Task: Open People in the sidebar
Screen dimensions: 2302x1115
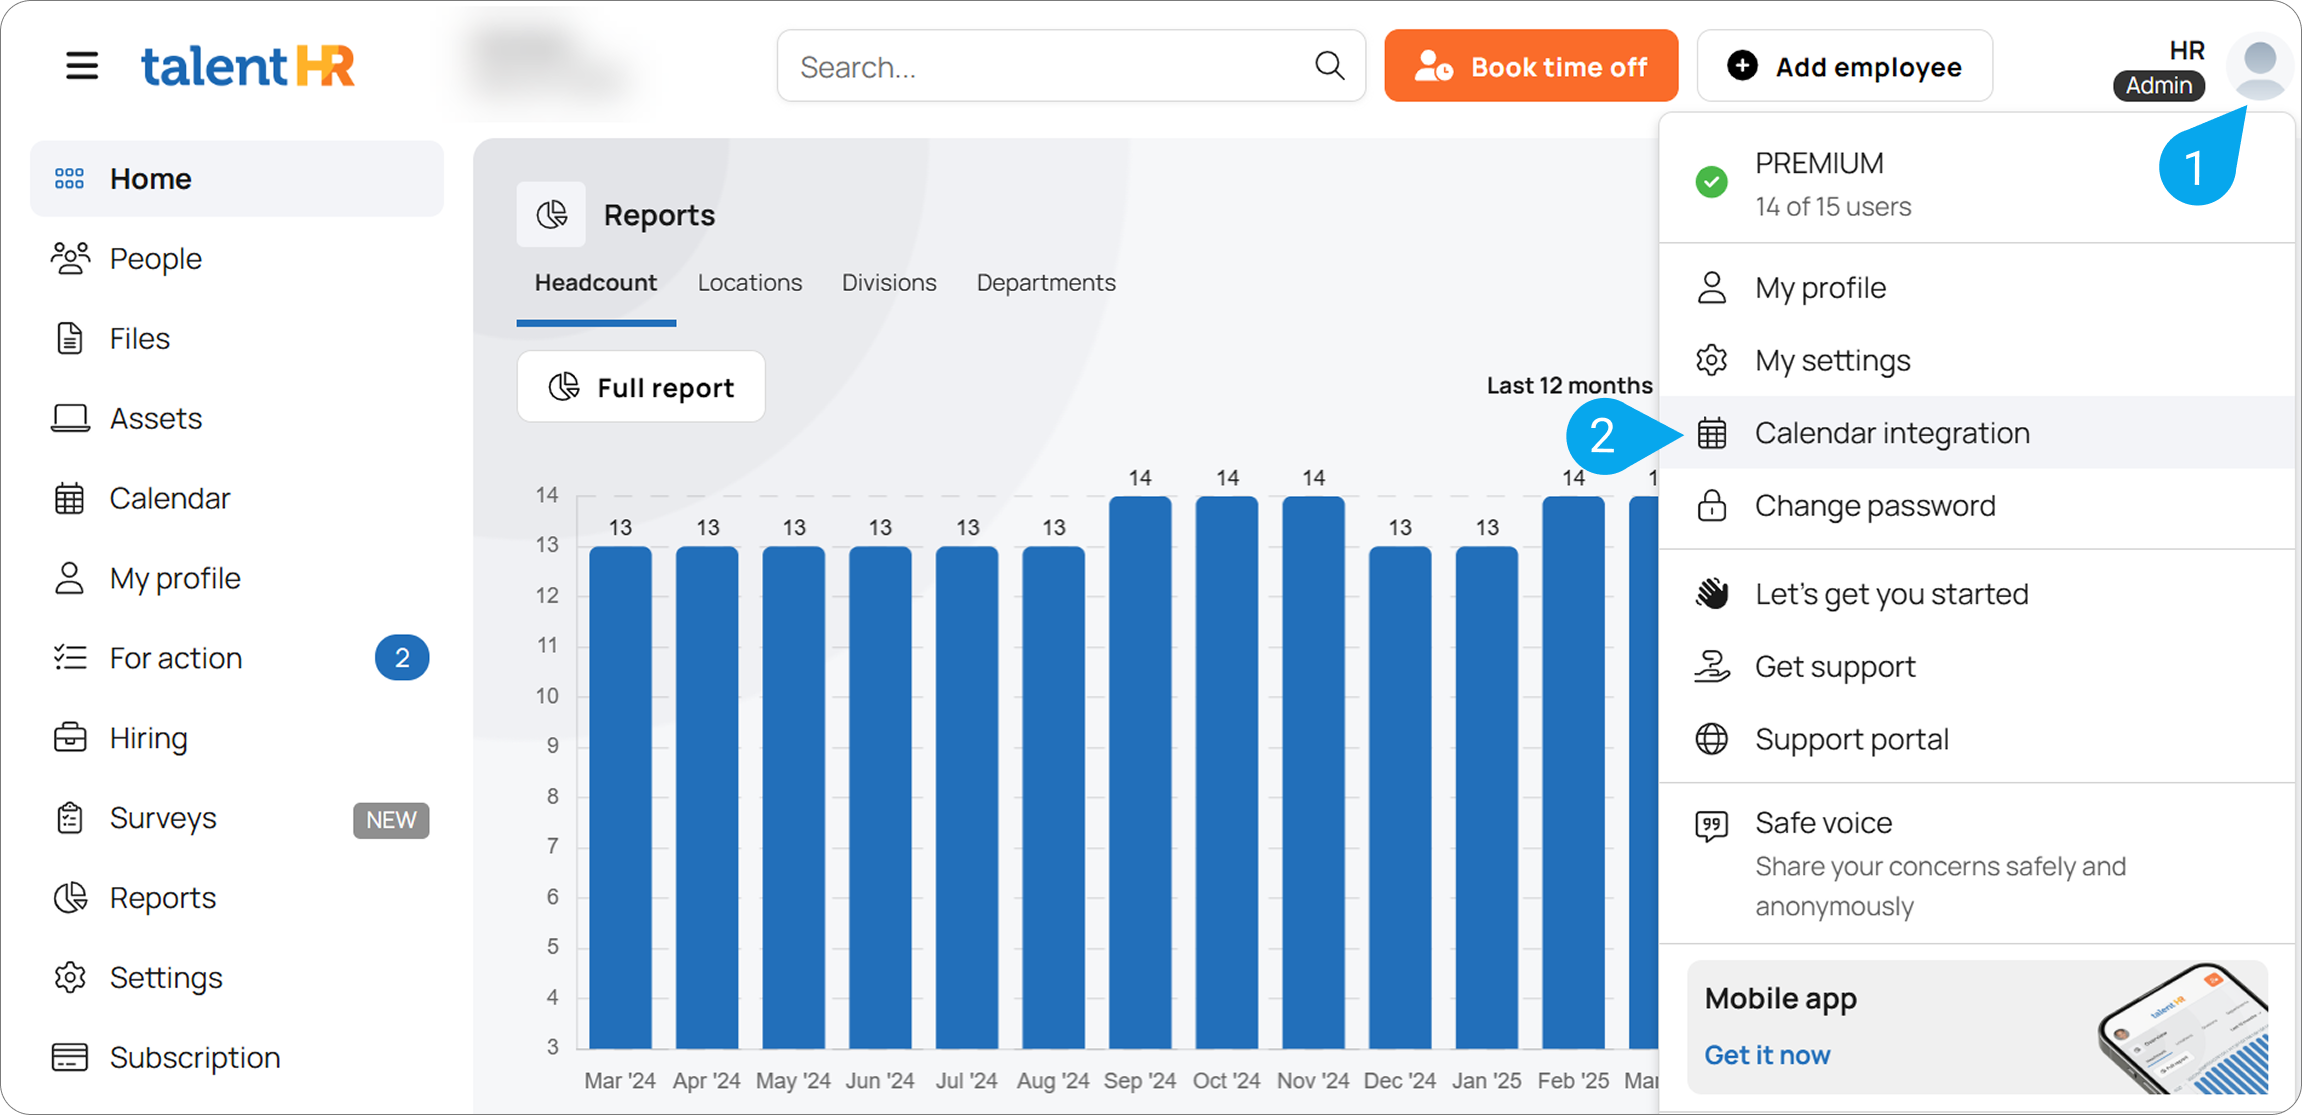Action: click(x=237, y=258)
